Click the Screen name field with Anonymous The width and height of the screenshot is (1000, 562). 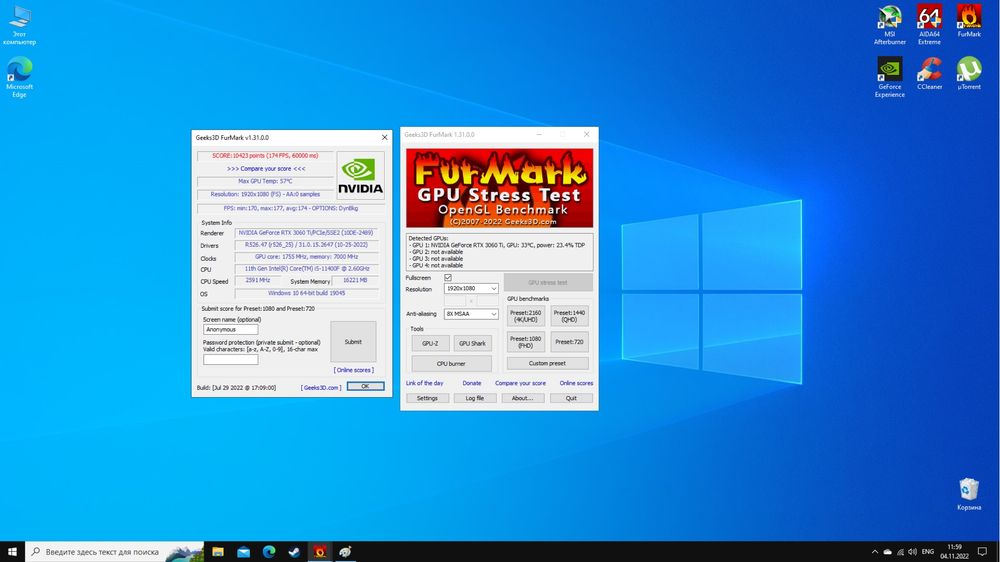pyautogui.click(x=231, y=329)
